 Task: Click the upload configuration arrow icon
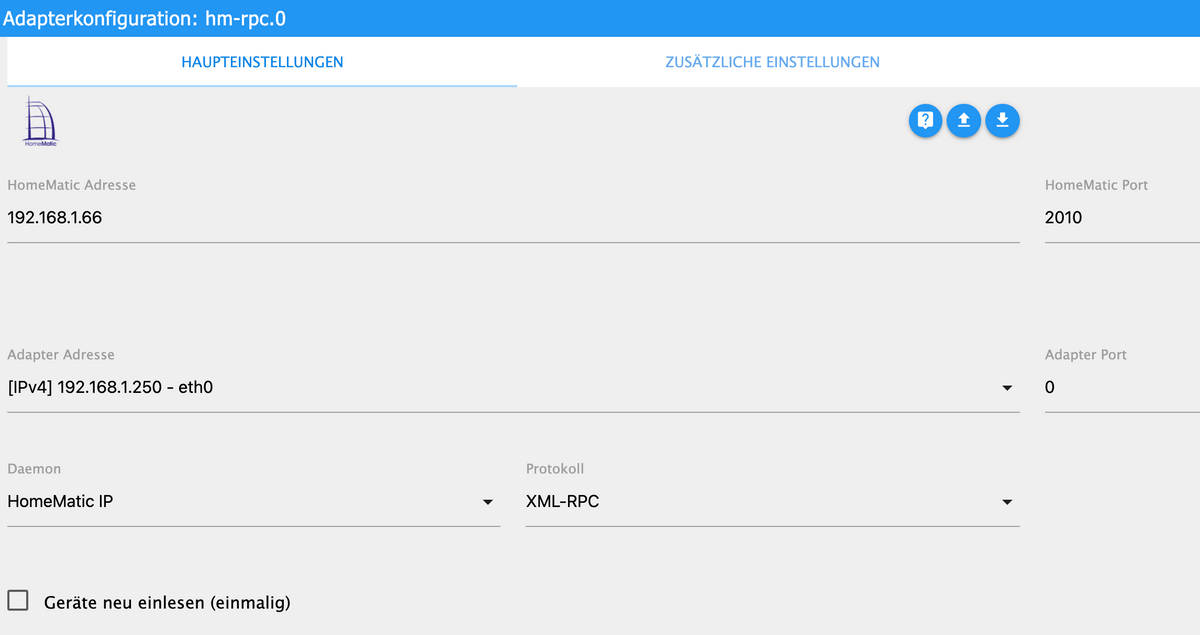[x=964, y=121]
